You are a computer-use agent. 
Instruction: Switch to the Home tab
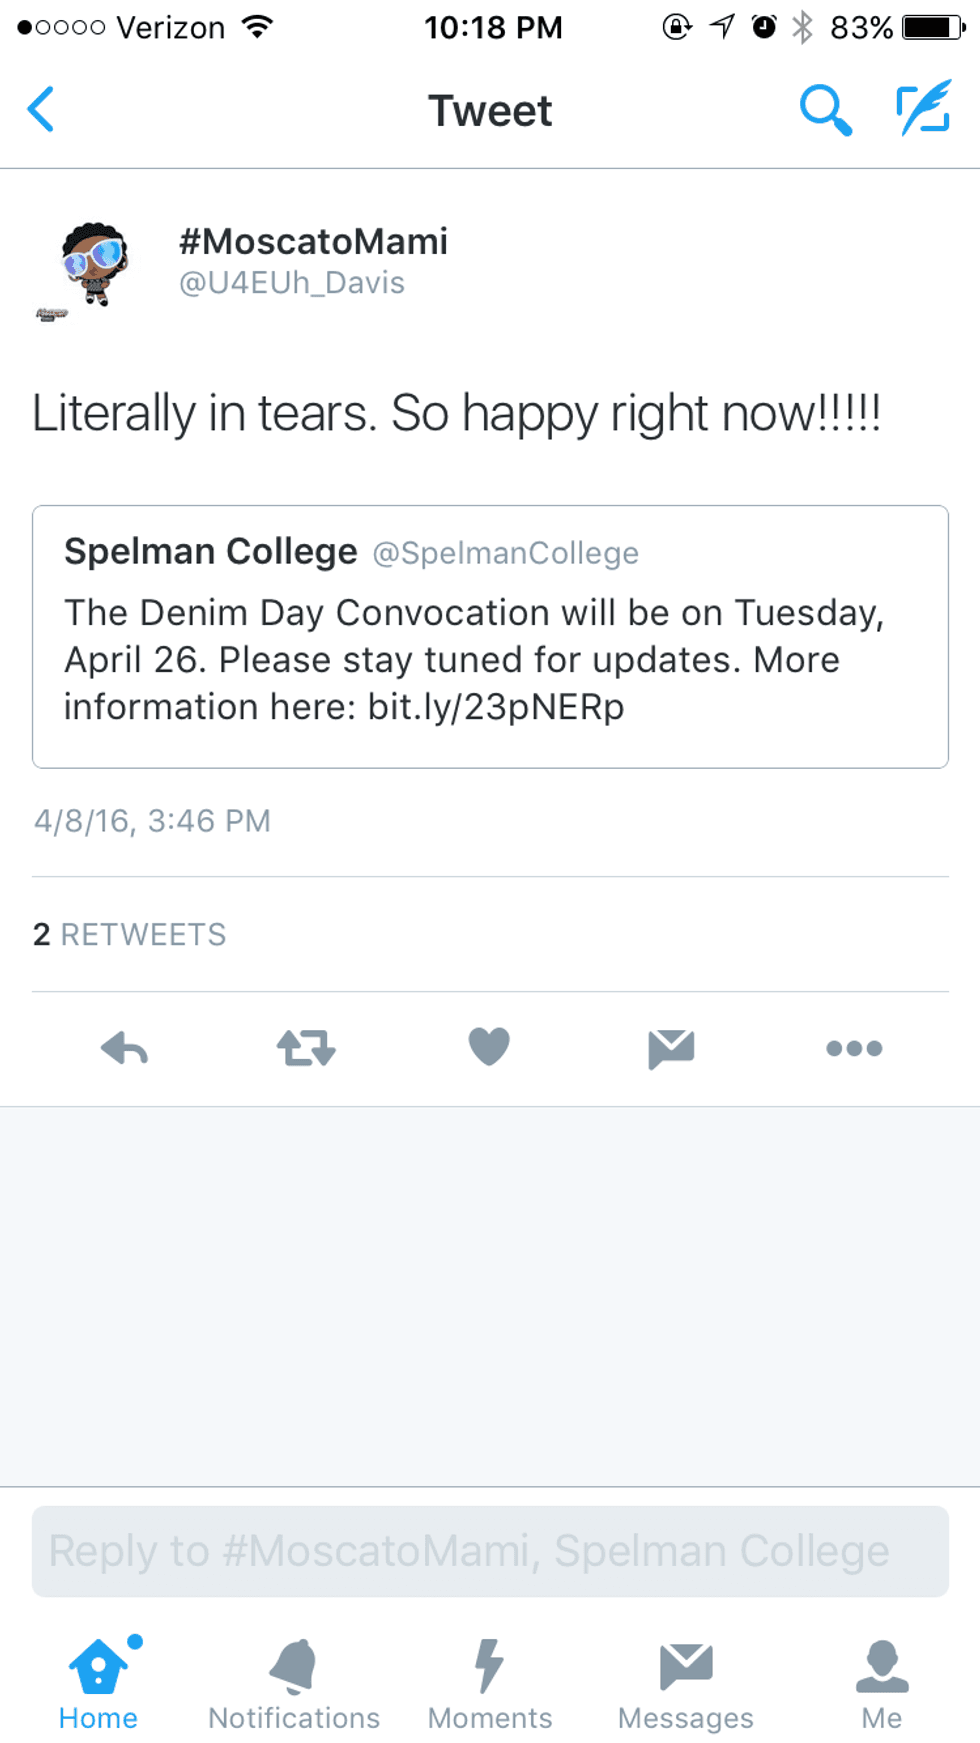98,1685
